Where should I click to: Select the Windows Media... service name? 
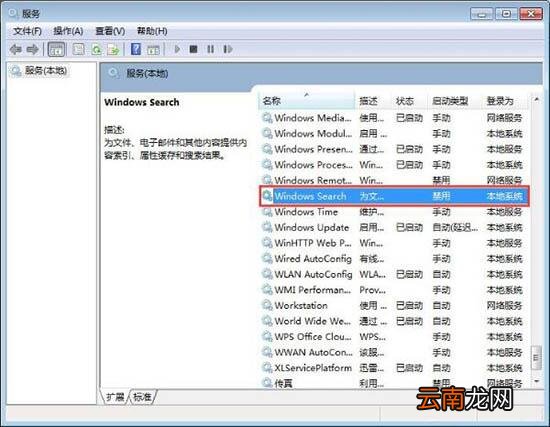[313, 118]
